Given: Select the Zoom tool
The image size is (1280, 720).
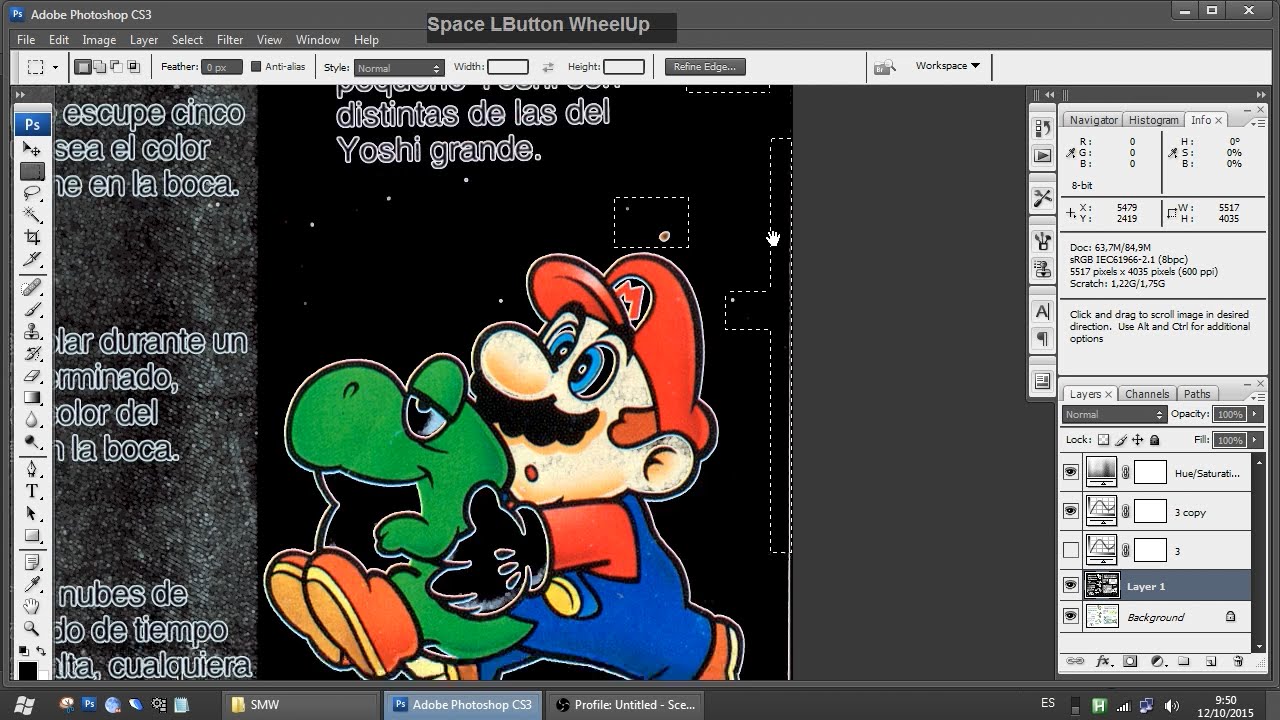Looking at the screenshot, I should [32, 628].
